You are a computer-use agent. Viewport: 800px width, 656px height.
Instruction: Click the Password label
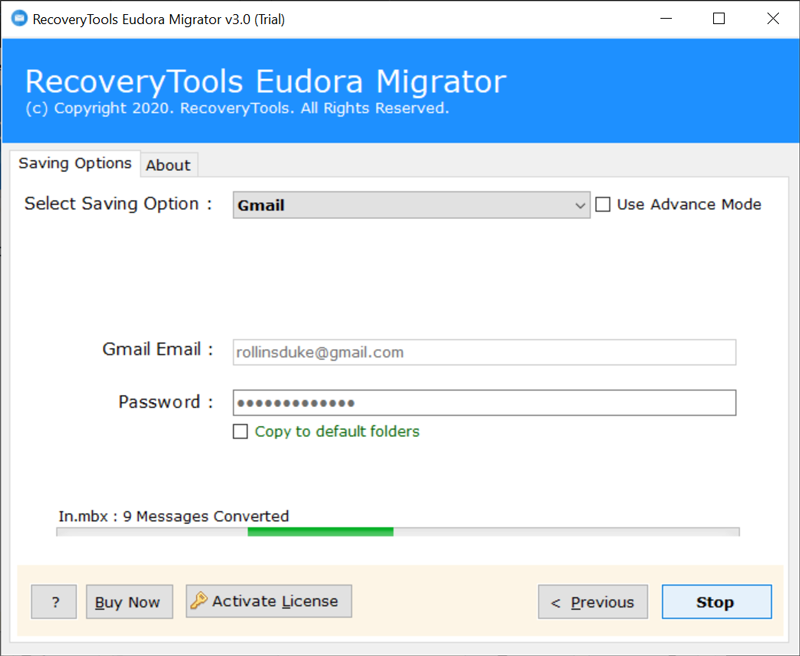click(x=166, y=402)
